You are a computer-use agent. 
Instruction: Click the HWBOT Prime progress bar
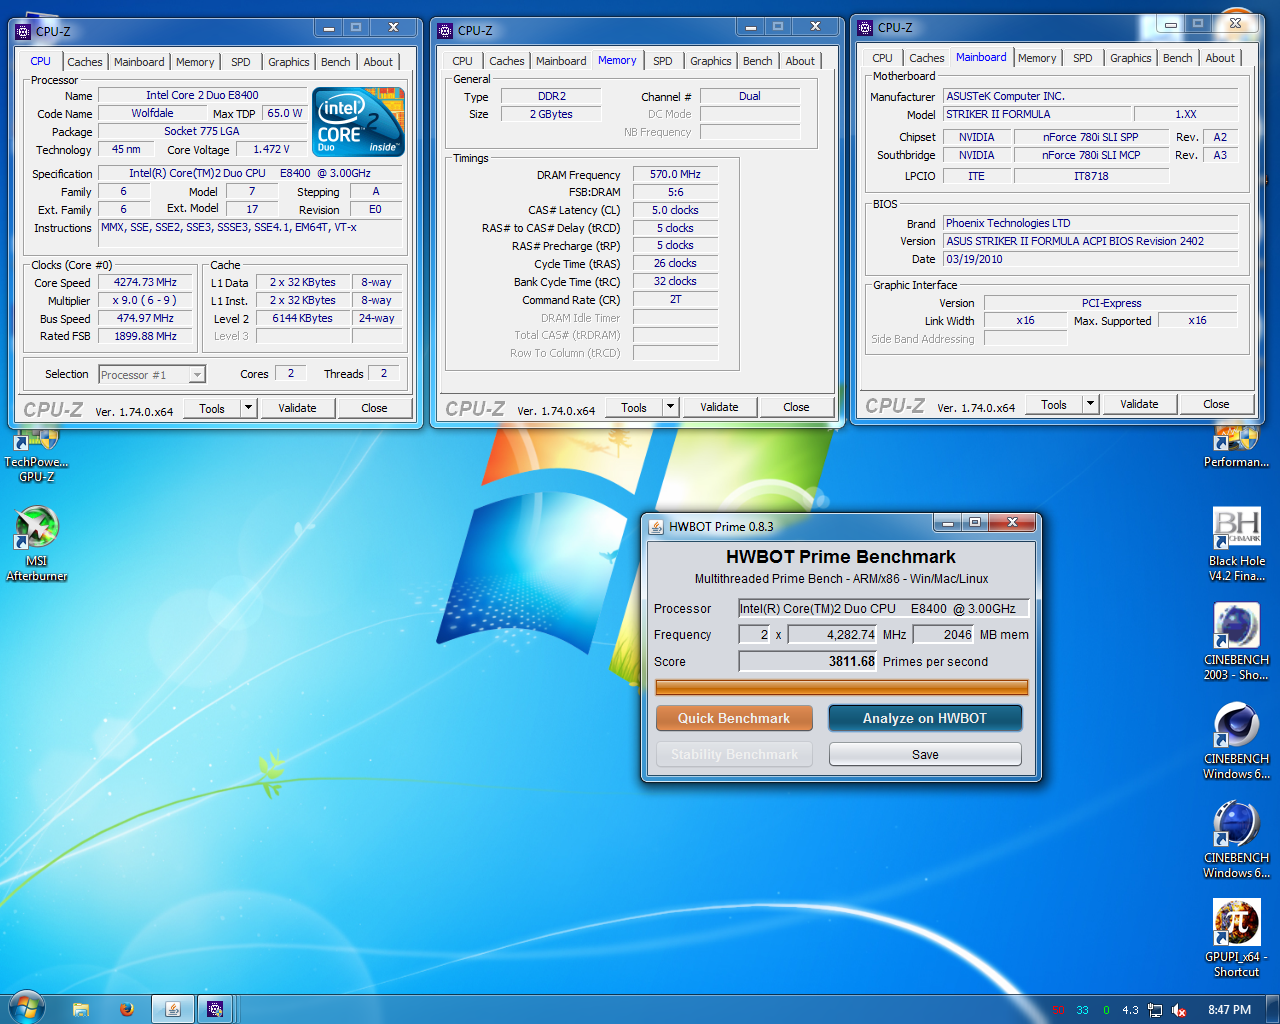click(x=841, y=687)
